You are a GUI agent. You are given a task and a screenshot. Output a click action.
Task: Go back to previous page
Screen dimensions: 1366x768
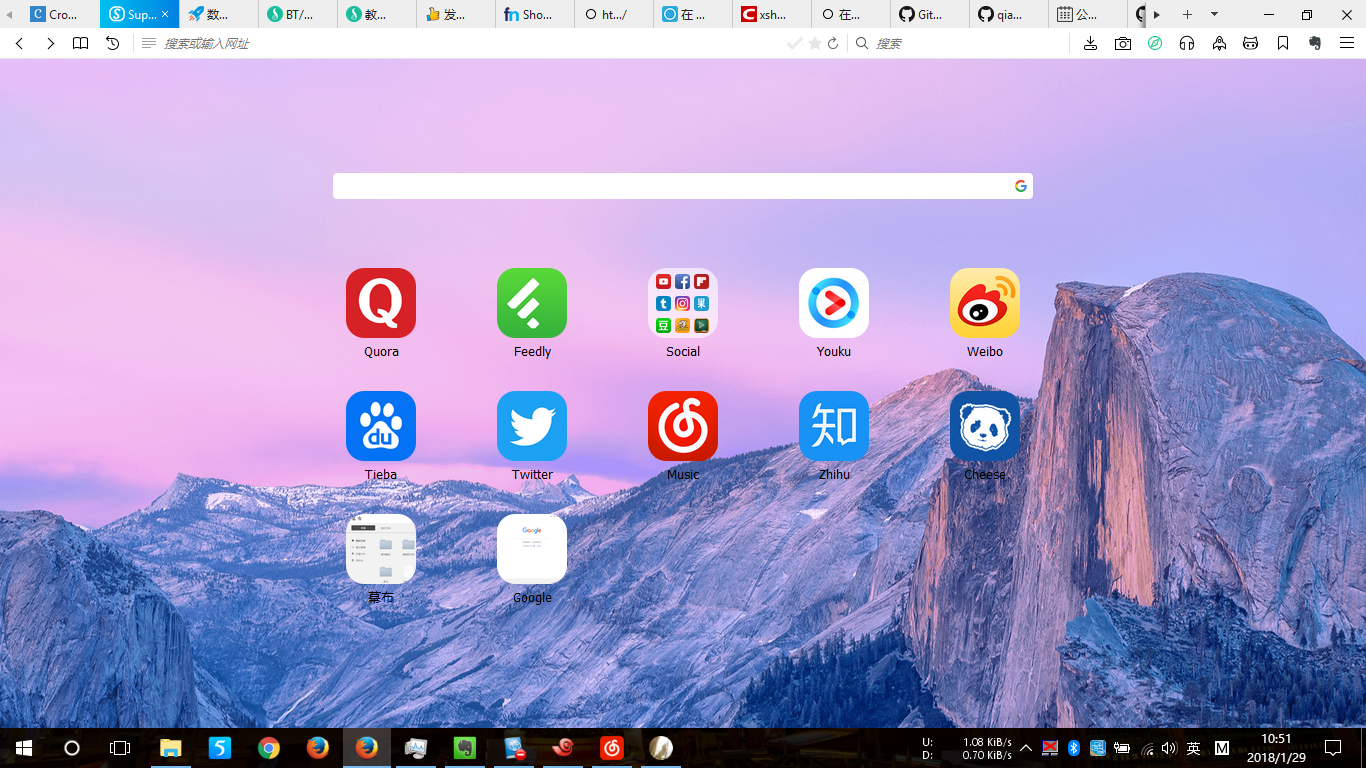click(x=20, y=44)
